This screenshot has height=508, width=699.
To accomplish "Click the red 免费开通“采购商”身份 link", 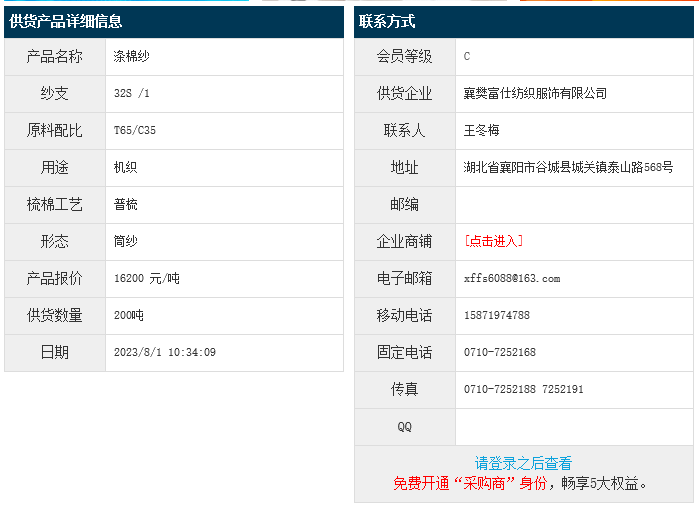I will (470, 483).
